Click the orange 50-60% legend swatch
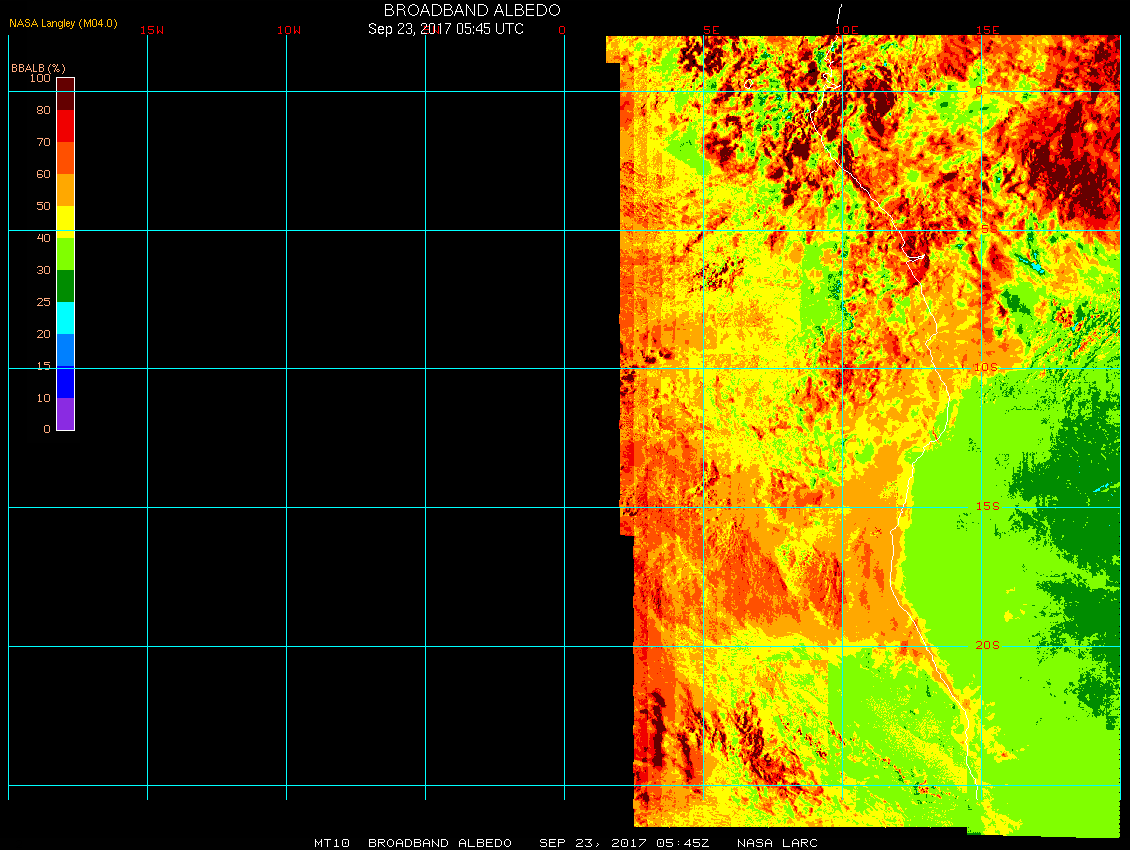 pyautogui.click(x=65, y=190)
